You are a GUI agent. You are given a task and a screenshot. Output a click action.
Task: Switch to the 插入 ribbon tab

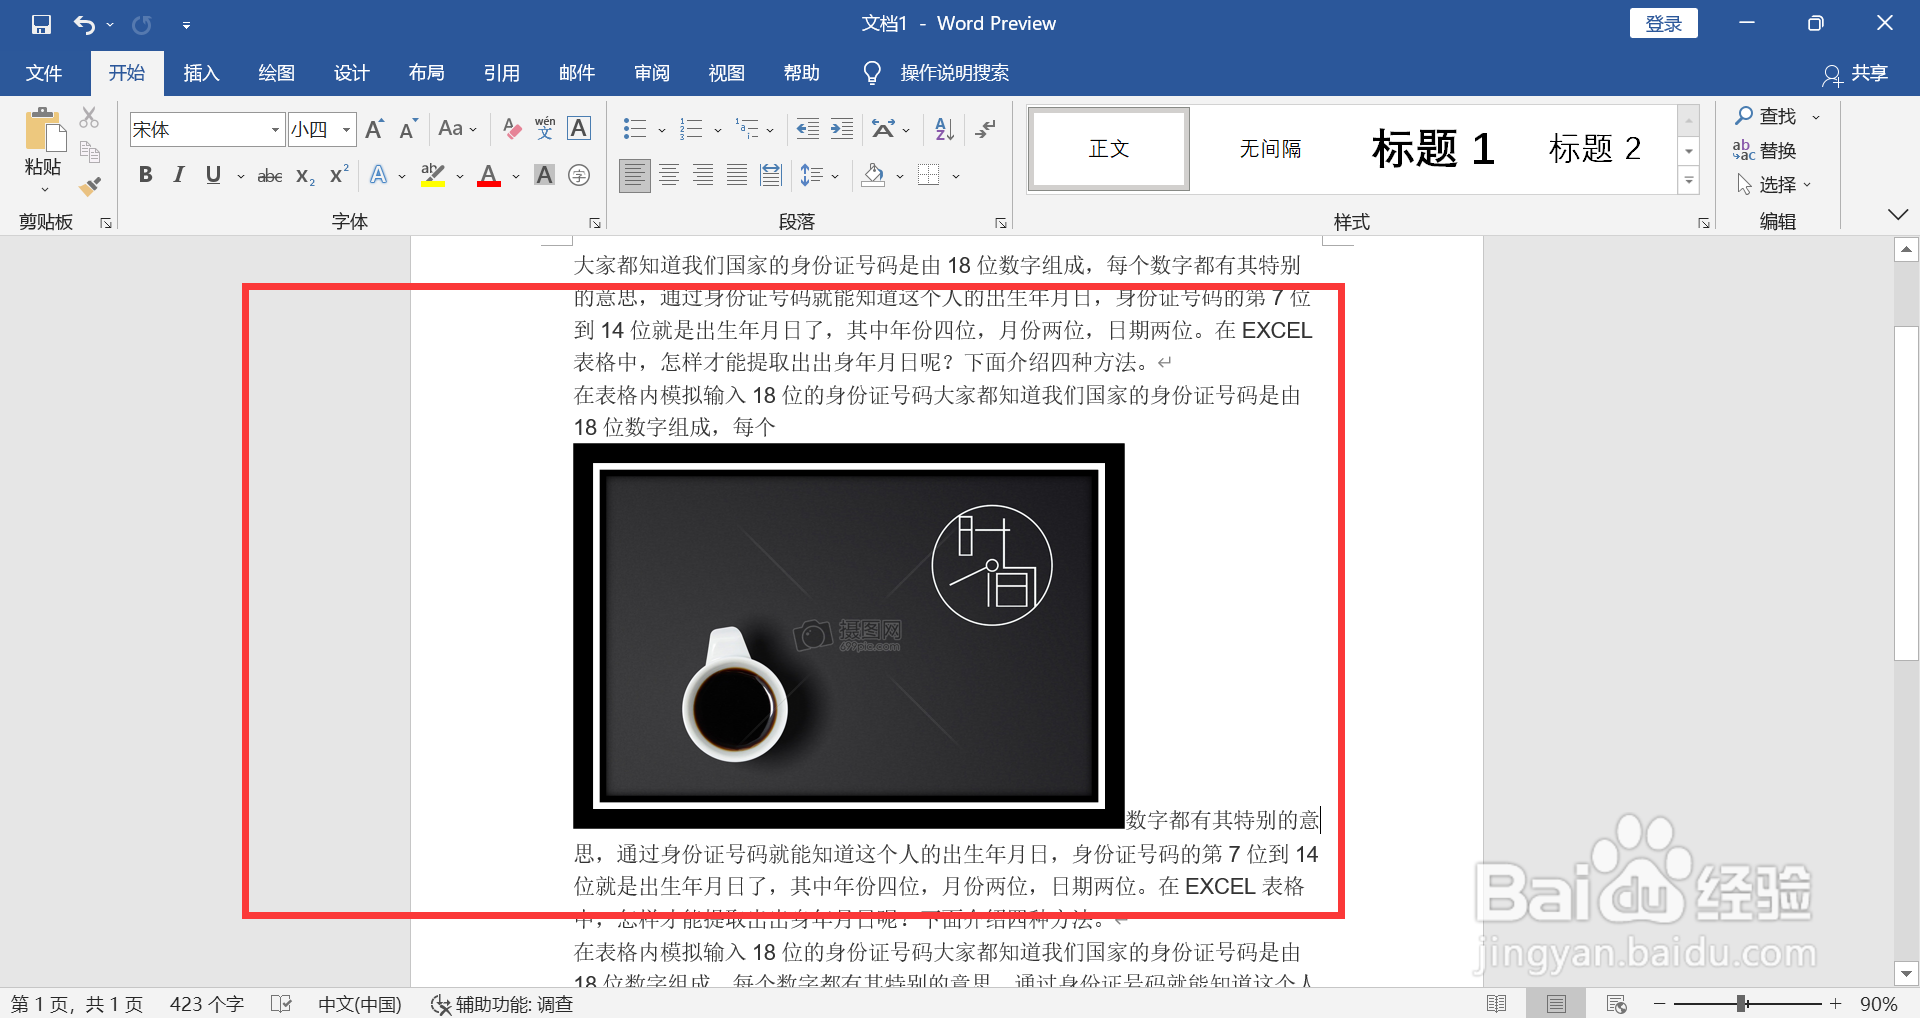click(x=200, y=72)
